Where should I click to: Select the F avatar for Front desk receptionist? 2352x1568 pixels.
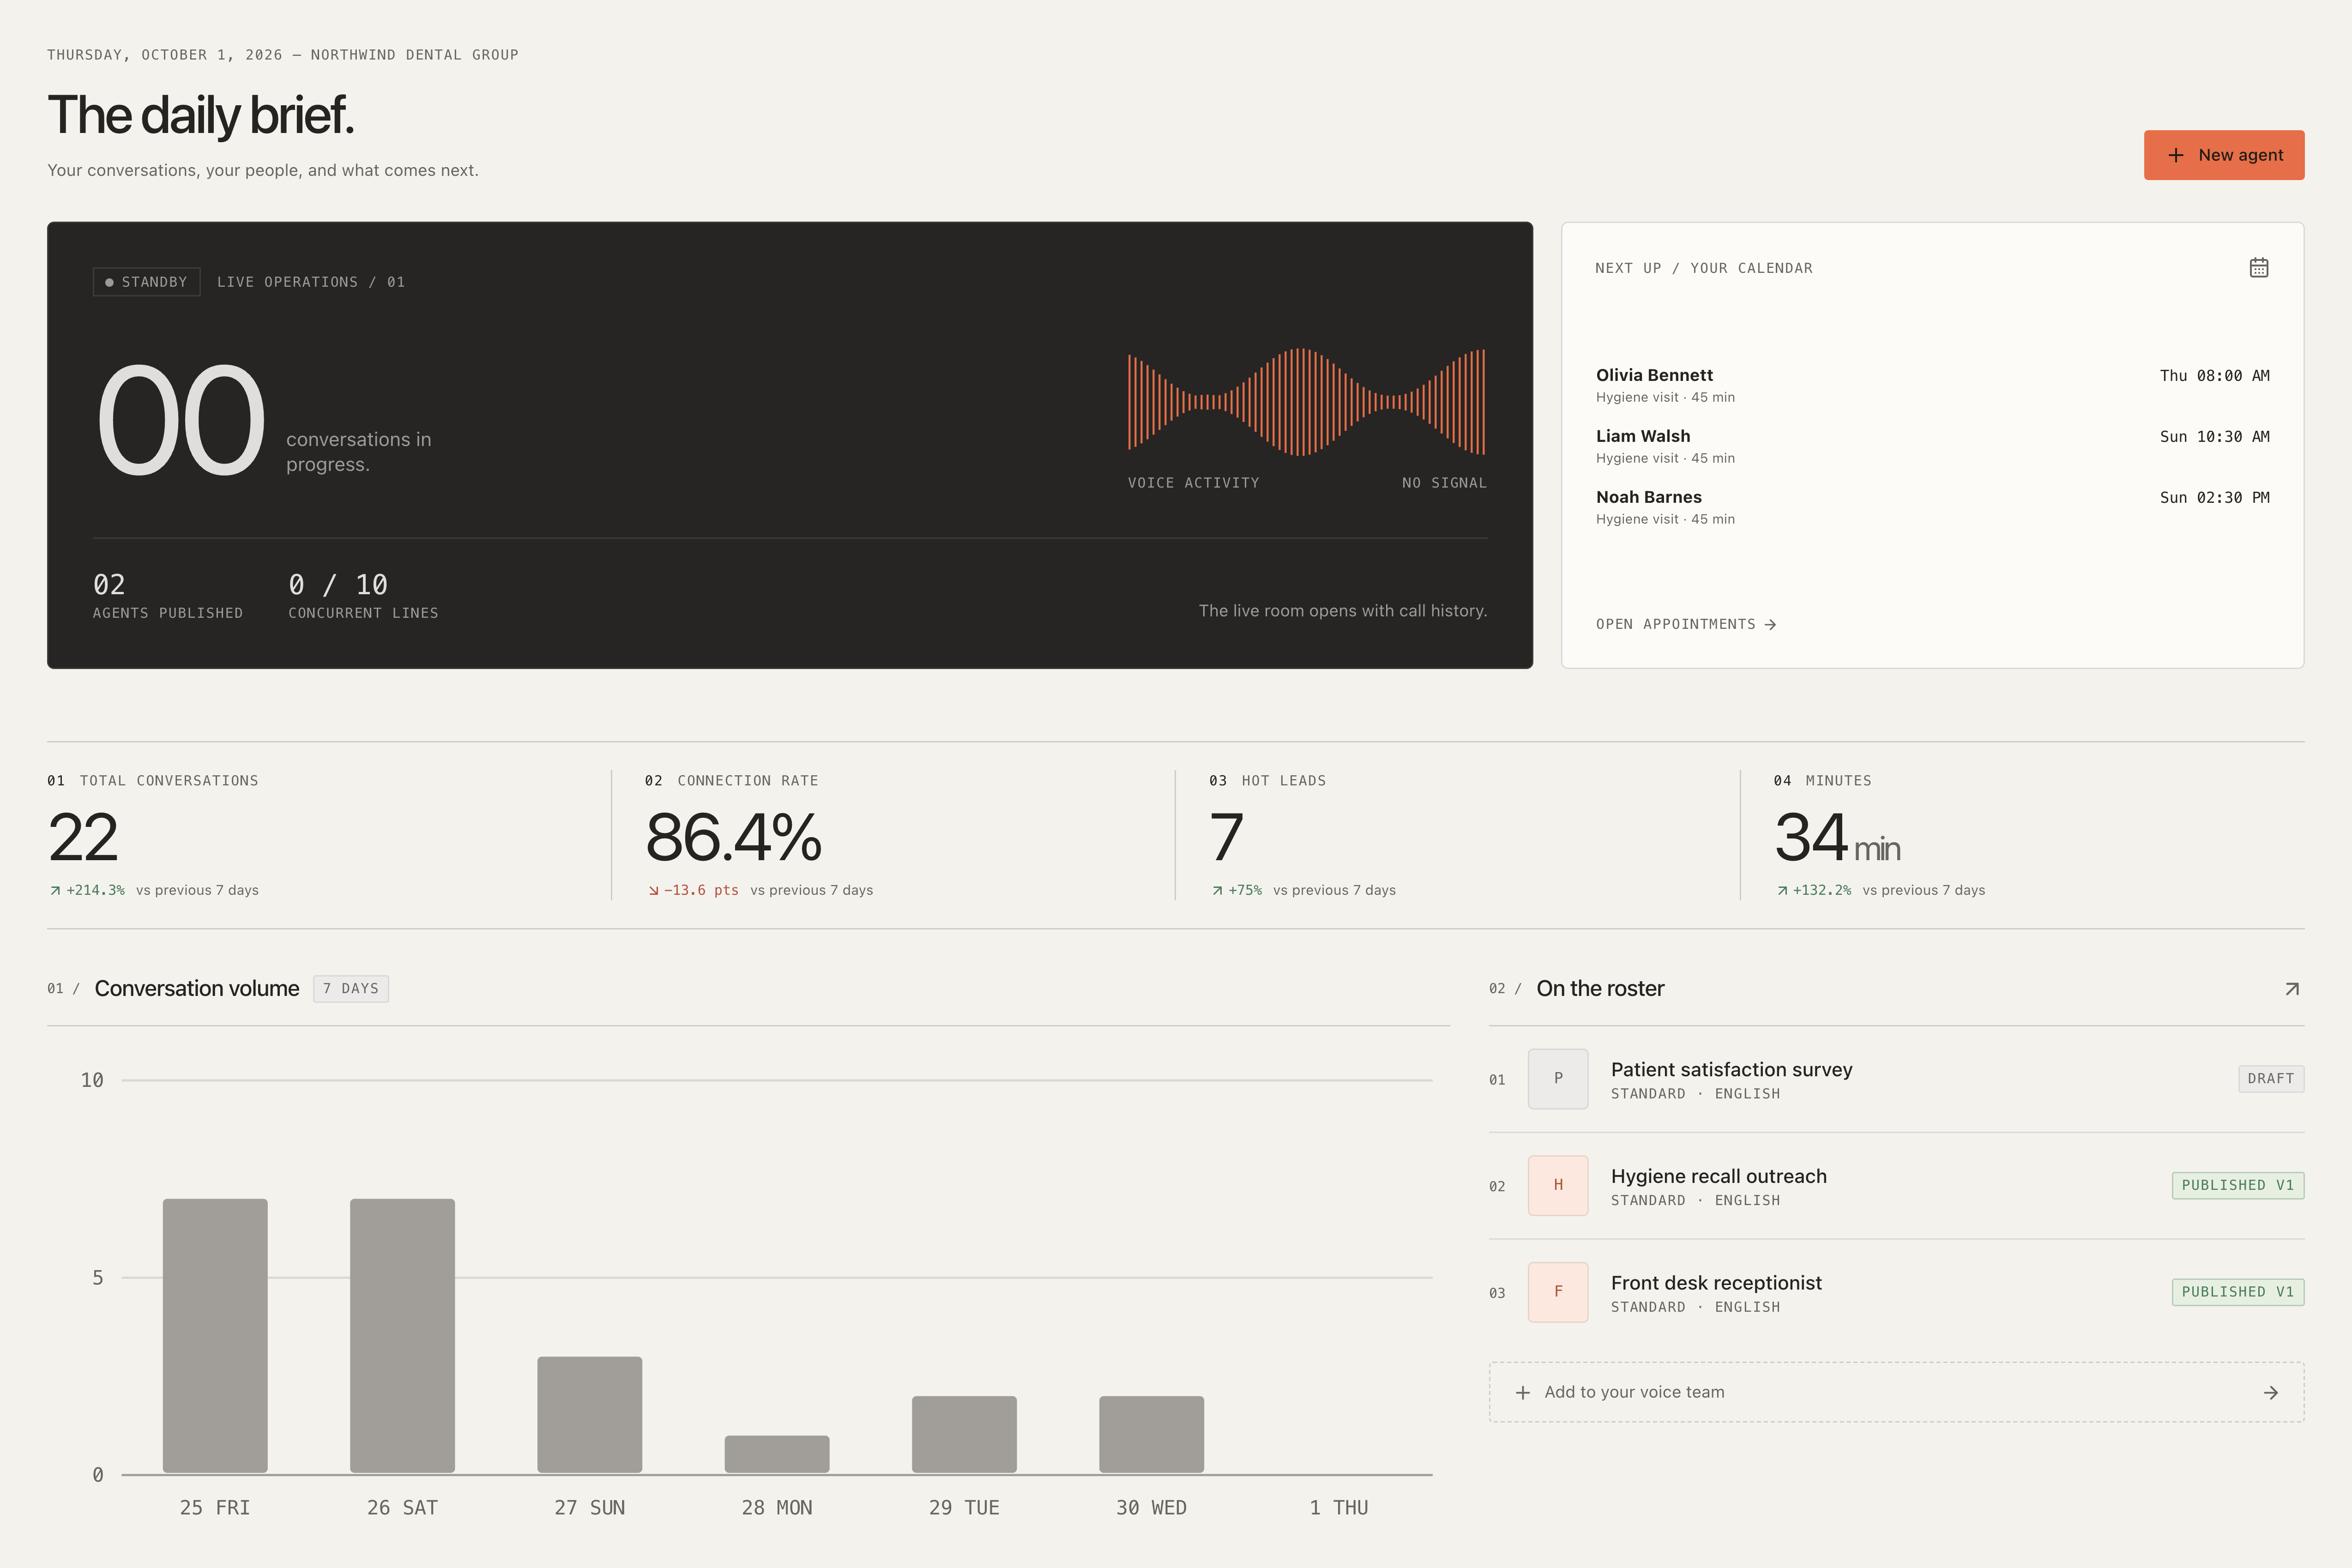coord(1557,1292)
